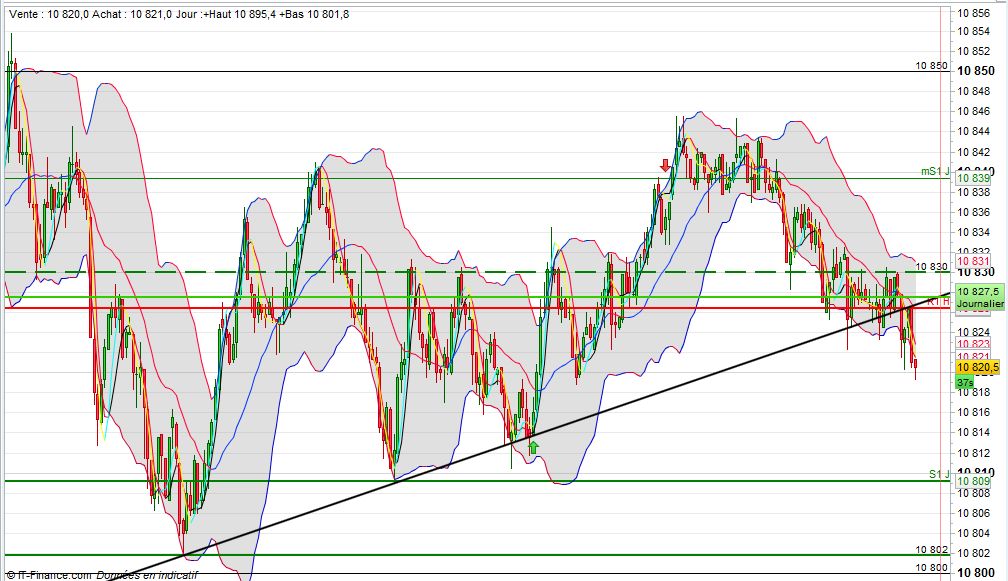The height and width of the screenshot is (581, 1008).
Task: Click the 10 802 line label
Action: 932,550
